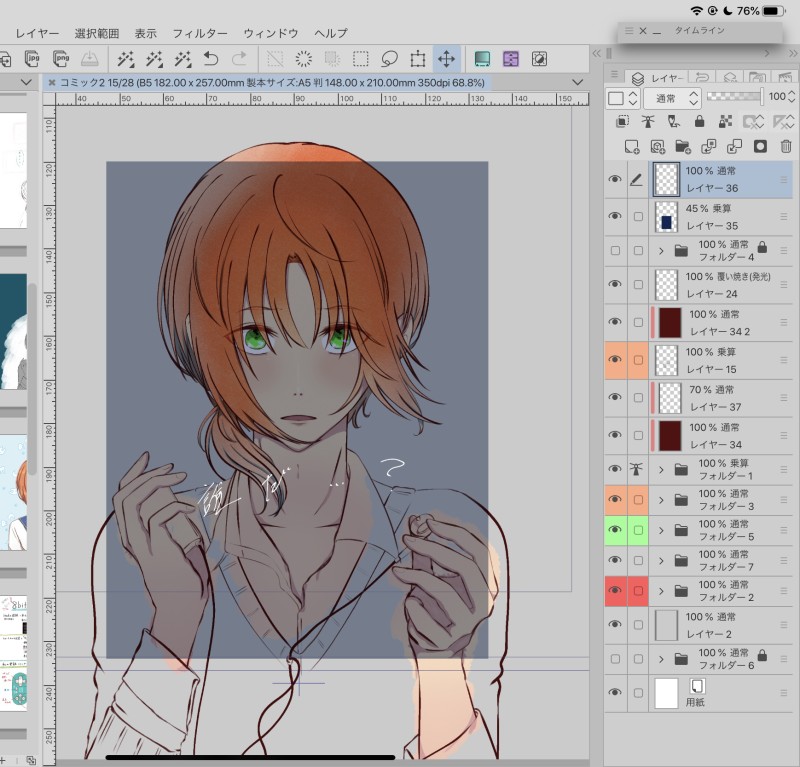Undo the last action in command bar
The width and height of the screenshot is (800, 767).
pyautogui.click(x=211, y=59)
